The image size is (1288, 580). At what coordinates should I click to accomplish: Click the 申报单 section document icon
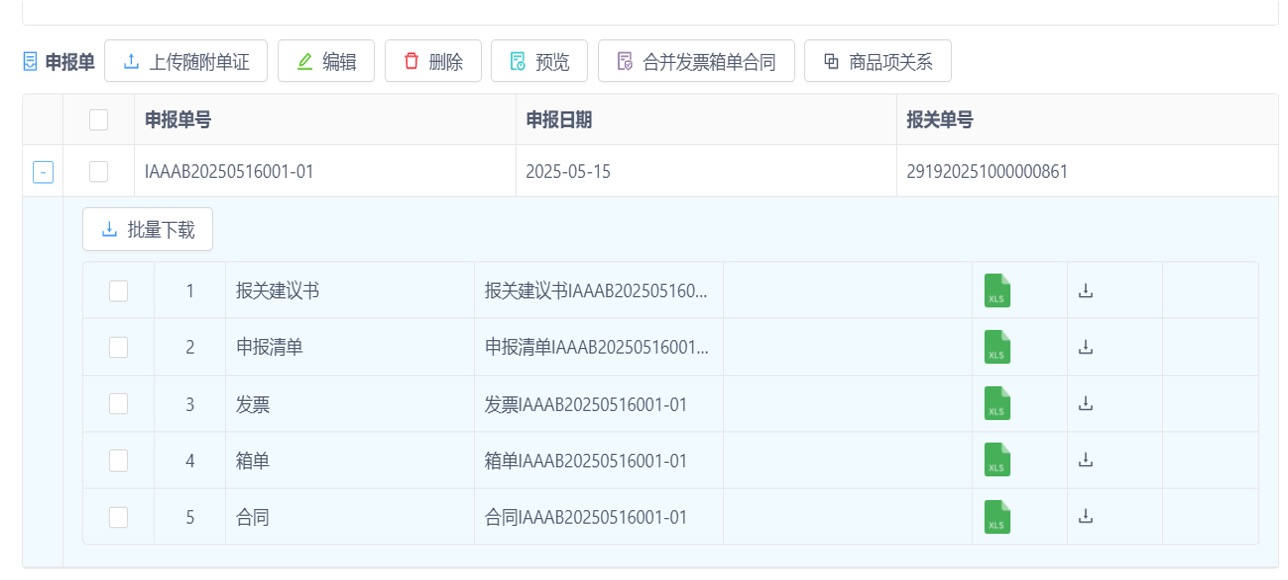[30, 62]
